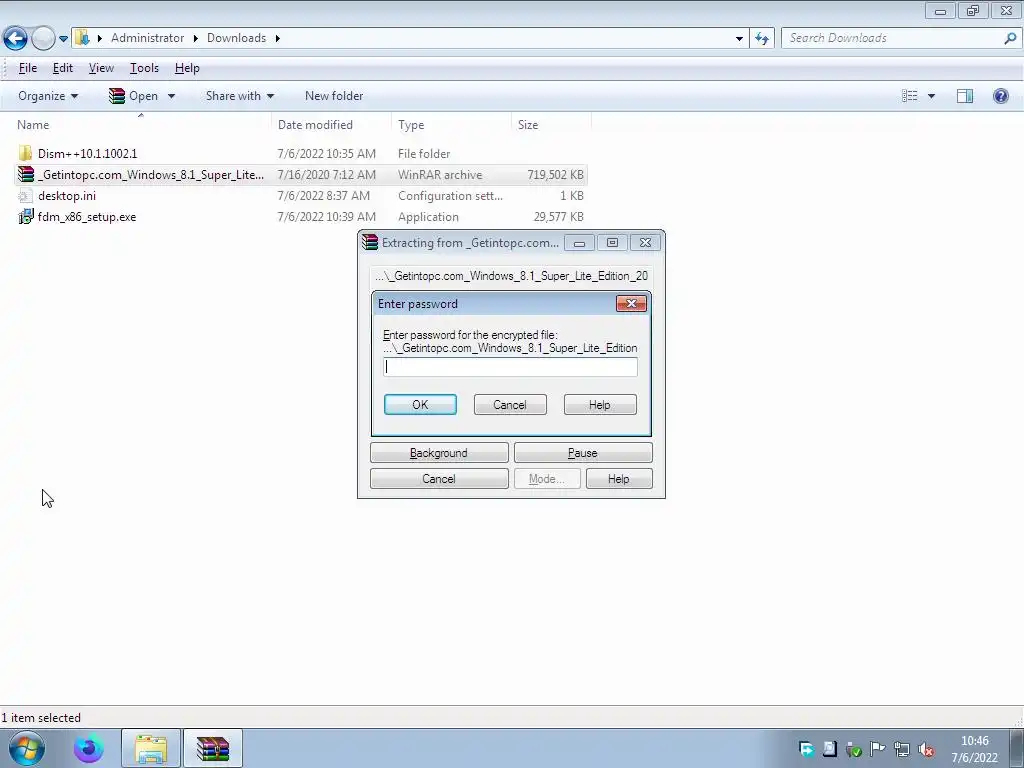
Task: Open the Tools menu
Action: pos(144,68)
